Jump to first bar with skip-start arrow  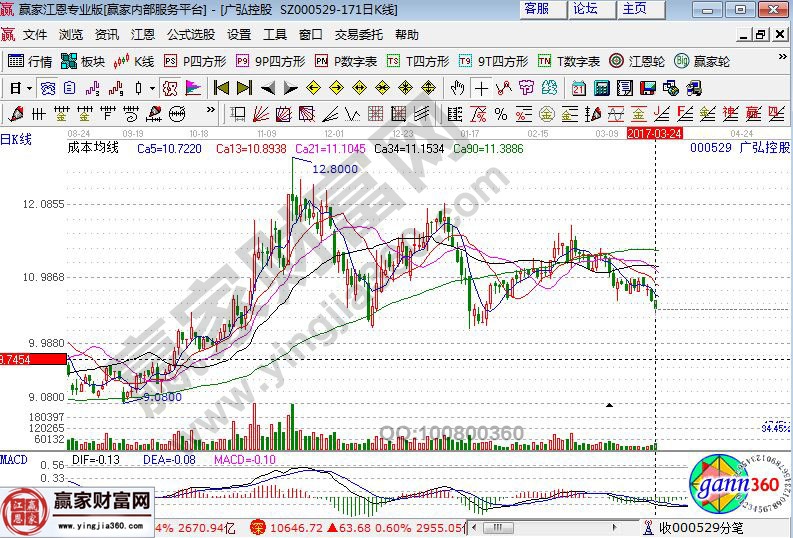click(x=221, y=87)
